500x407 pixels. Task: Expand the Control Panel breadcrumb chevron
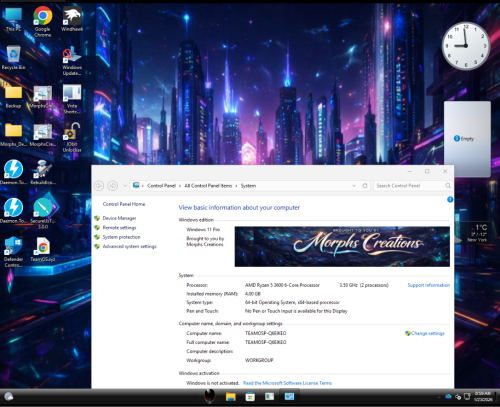pyautogui.click(x=180, y=186)
